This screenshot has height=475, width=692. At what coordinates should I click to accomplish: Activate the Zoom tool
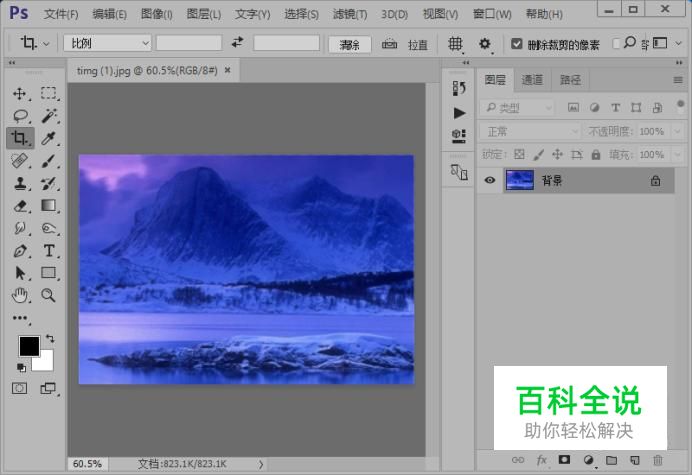[x=48, y=295]
